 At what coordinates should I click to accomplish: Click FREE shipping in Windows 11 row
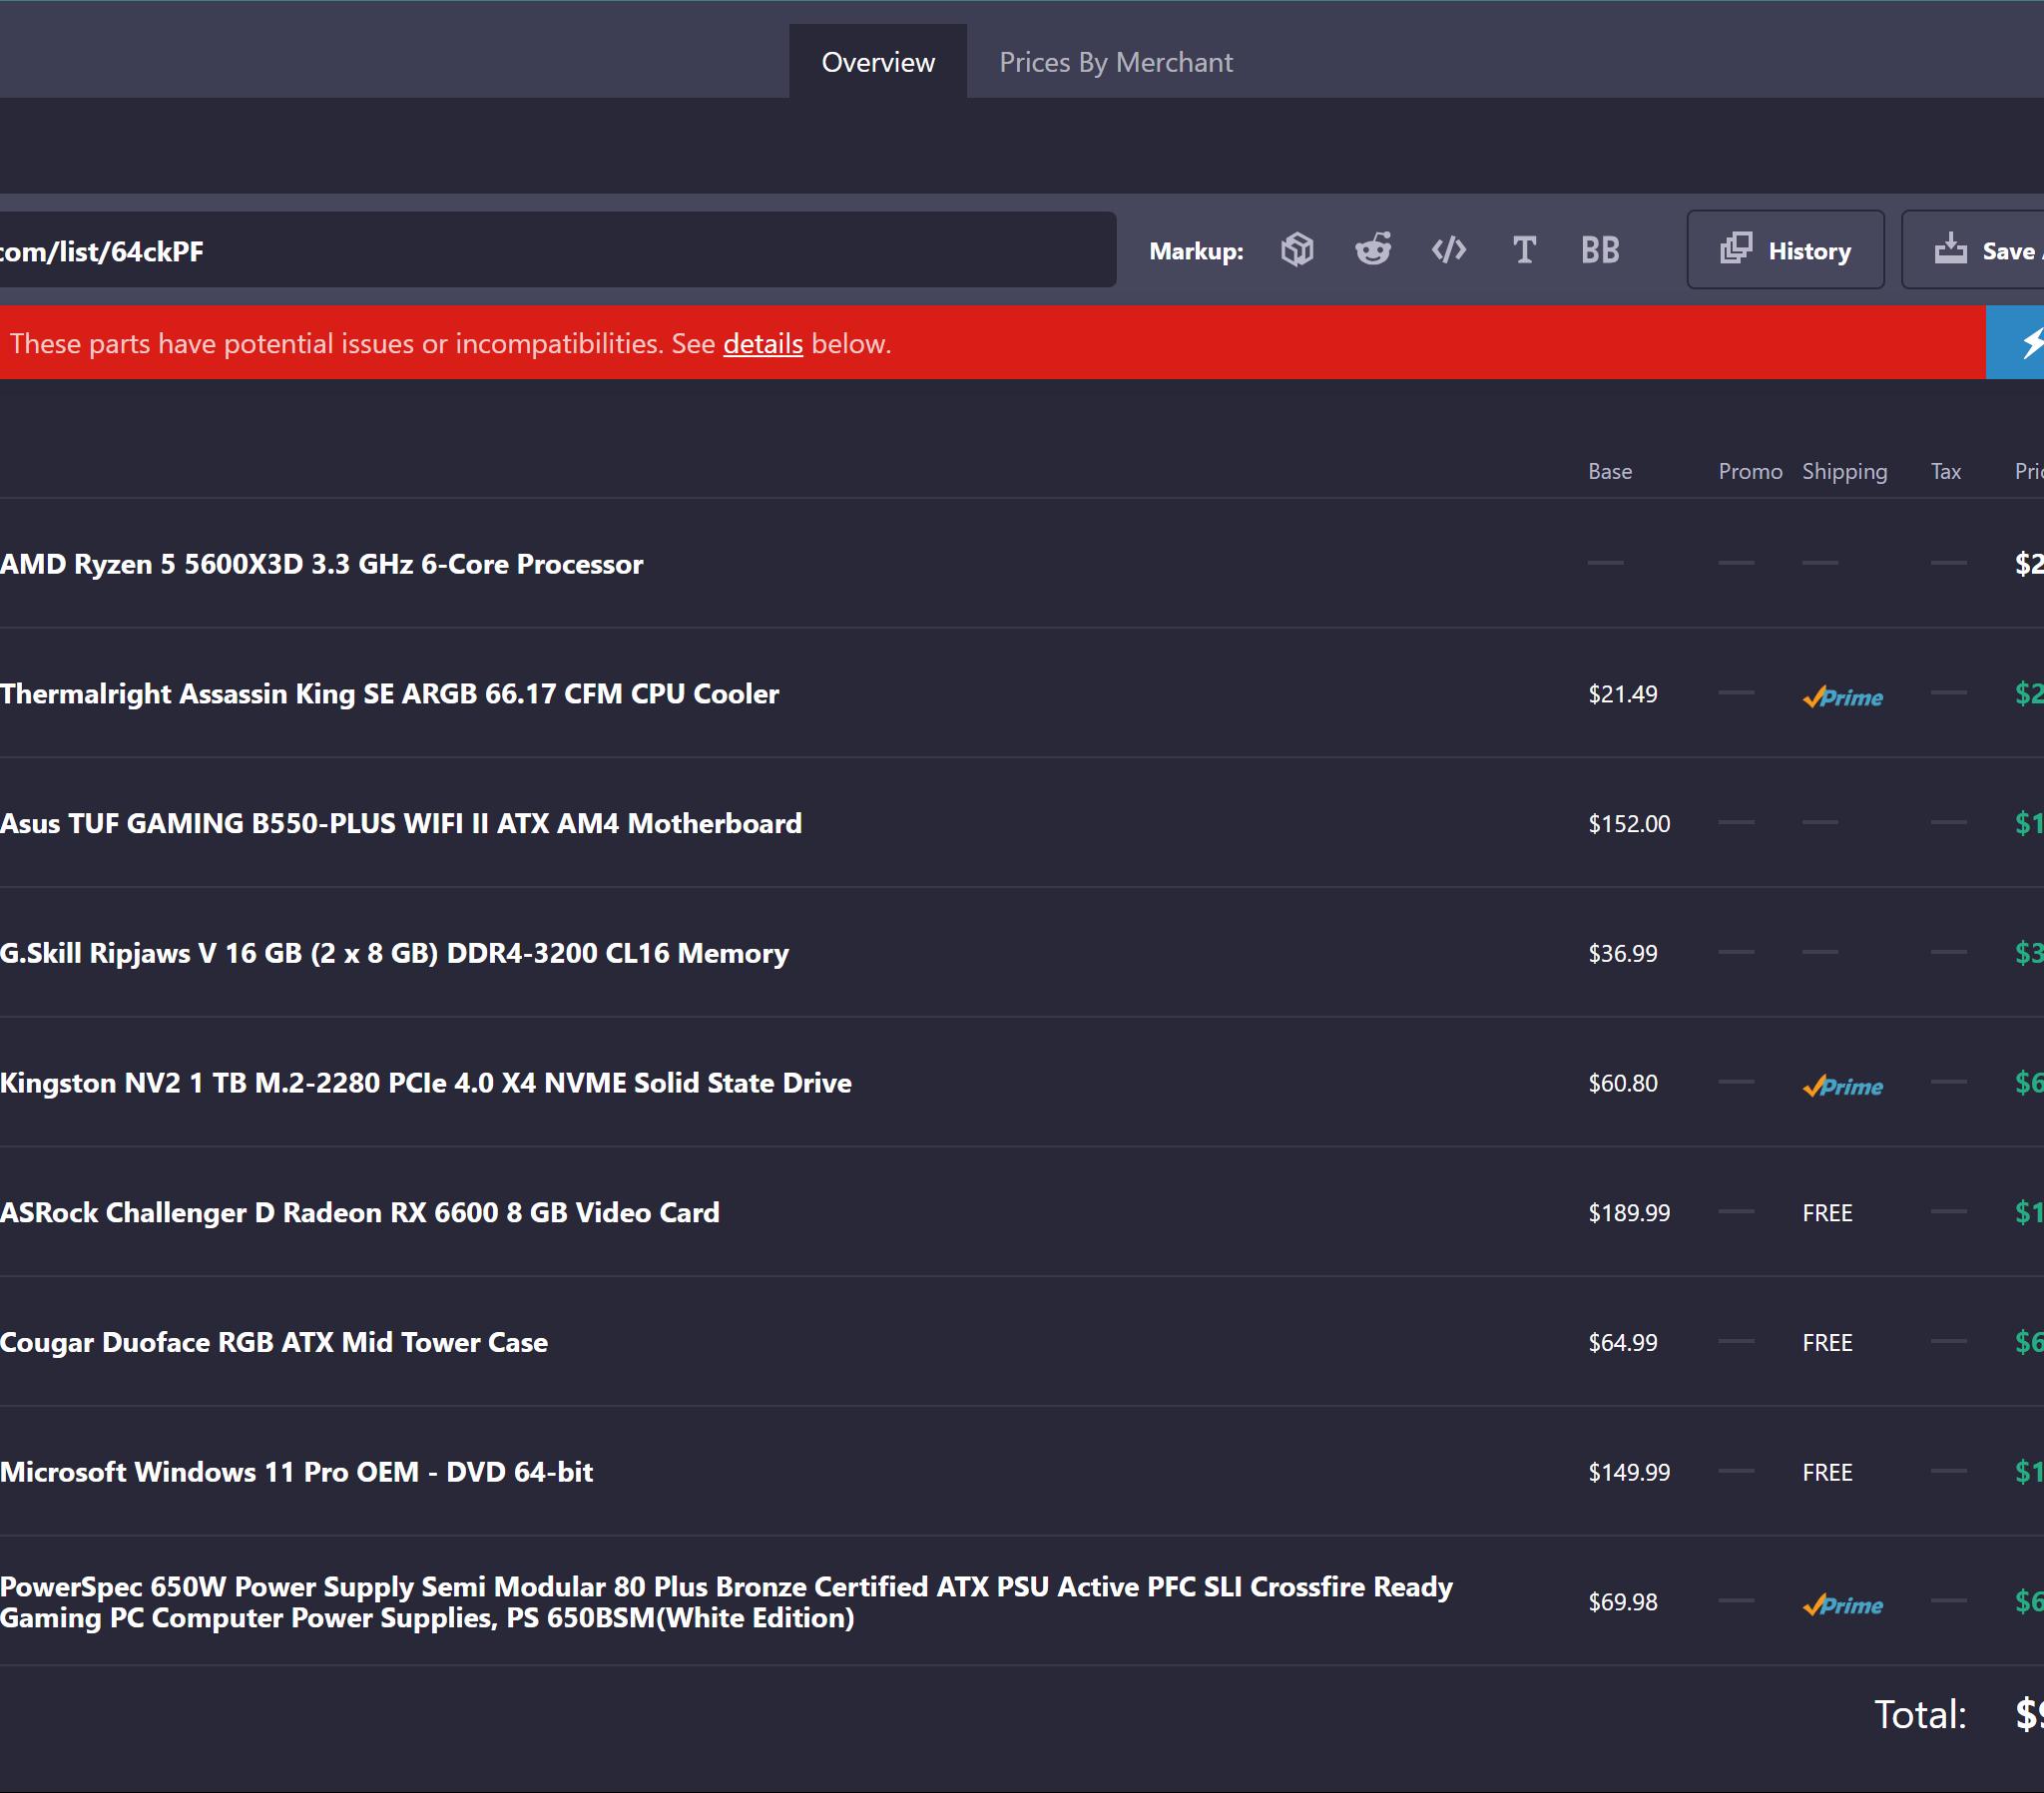pos(1827,1472)
